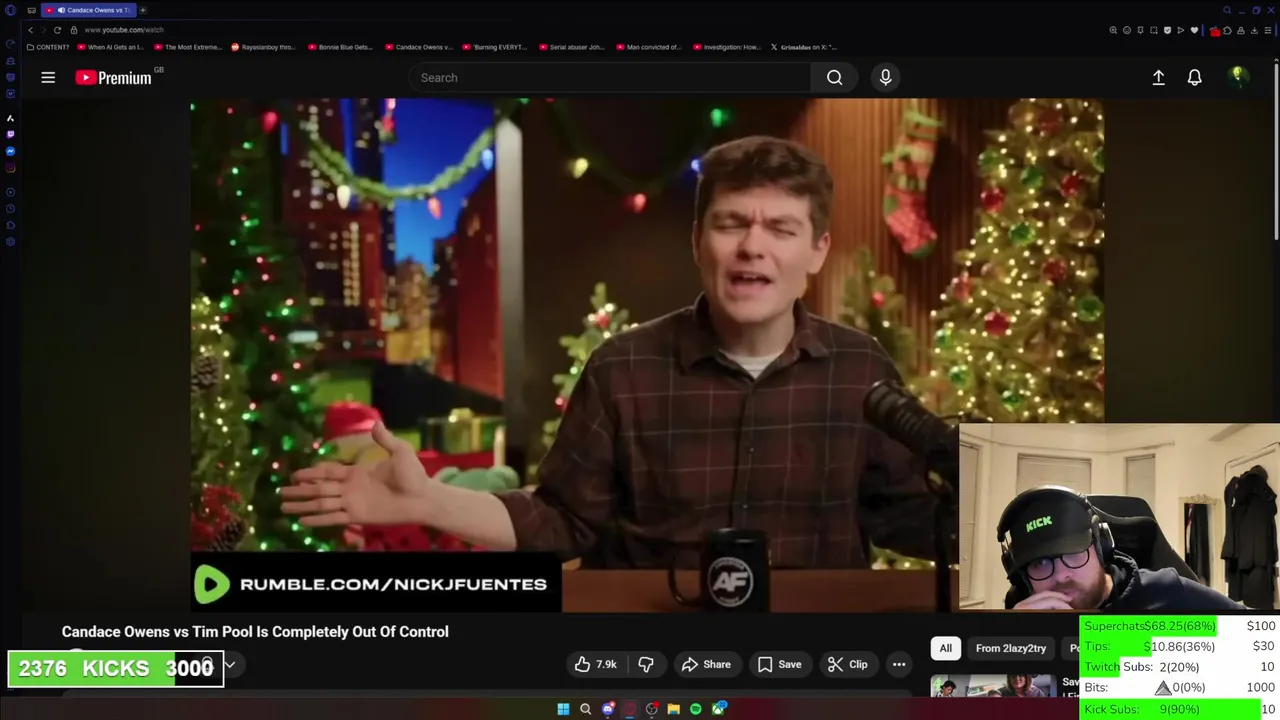Select the From 2lazy2try chip
Screen dimensions: 1280x720
coord(1011,648)
